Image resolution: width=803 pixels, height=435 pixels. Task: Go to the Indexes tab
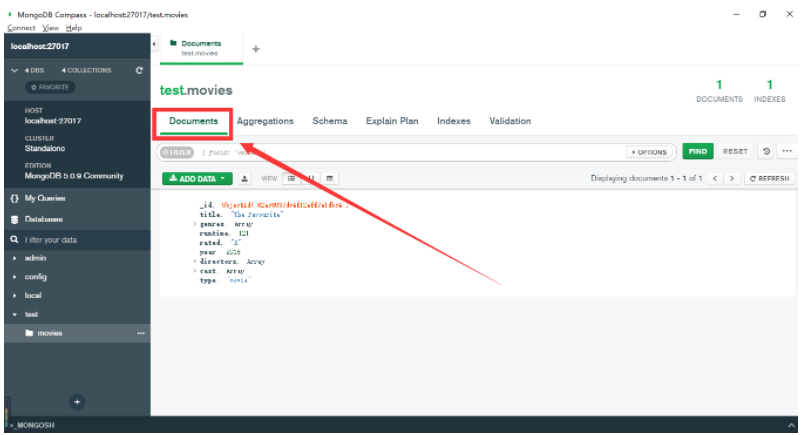tap(454, 121)
